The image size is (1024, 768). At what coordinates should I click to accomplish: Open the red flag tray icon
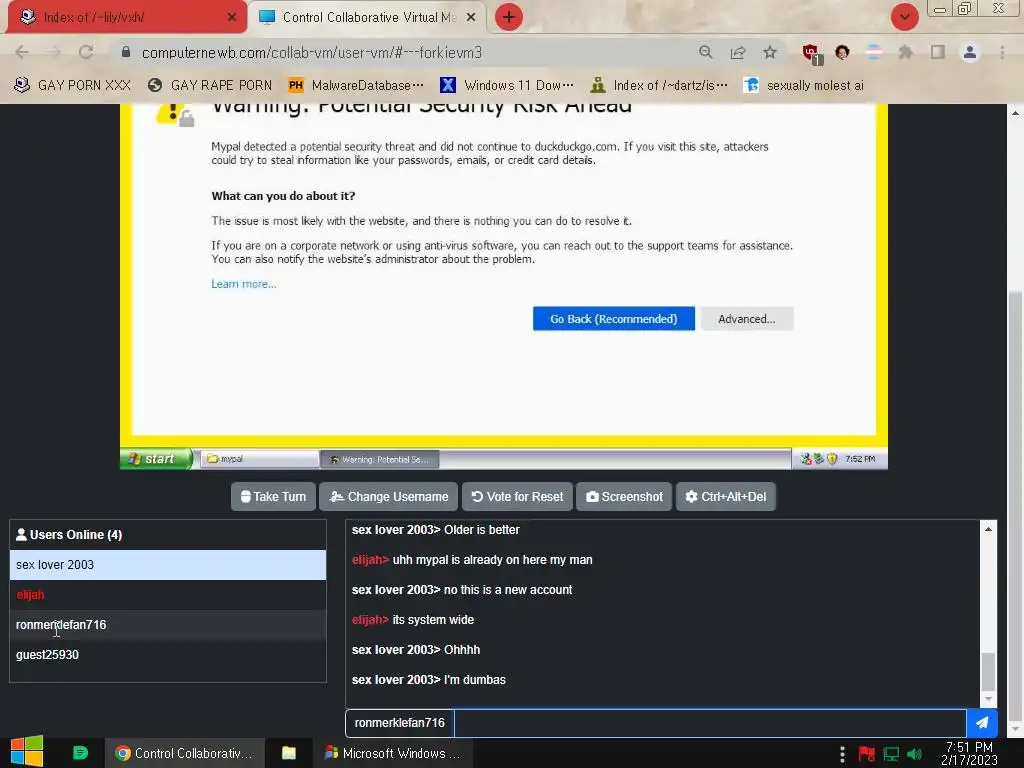867,754
